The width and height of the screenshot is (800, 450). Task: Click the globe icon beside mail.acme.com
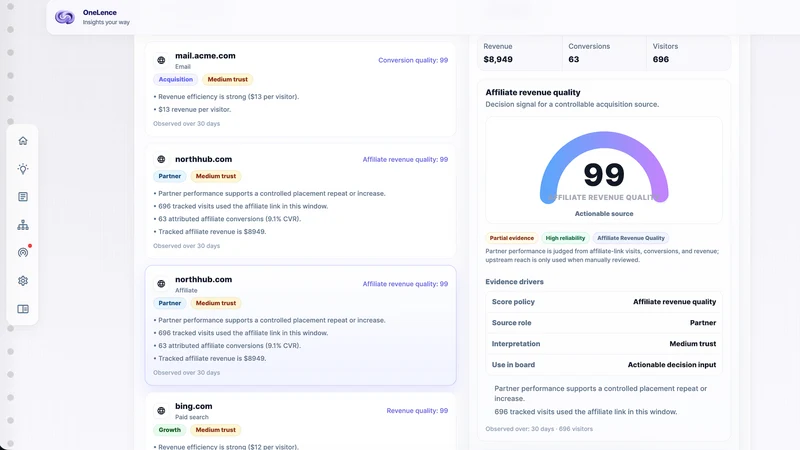(161, 60)
